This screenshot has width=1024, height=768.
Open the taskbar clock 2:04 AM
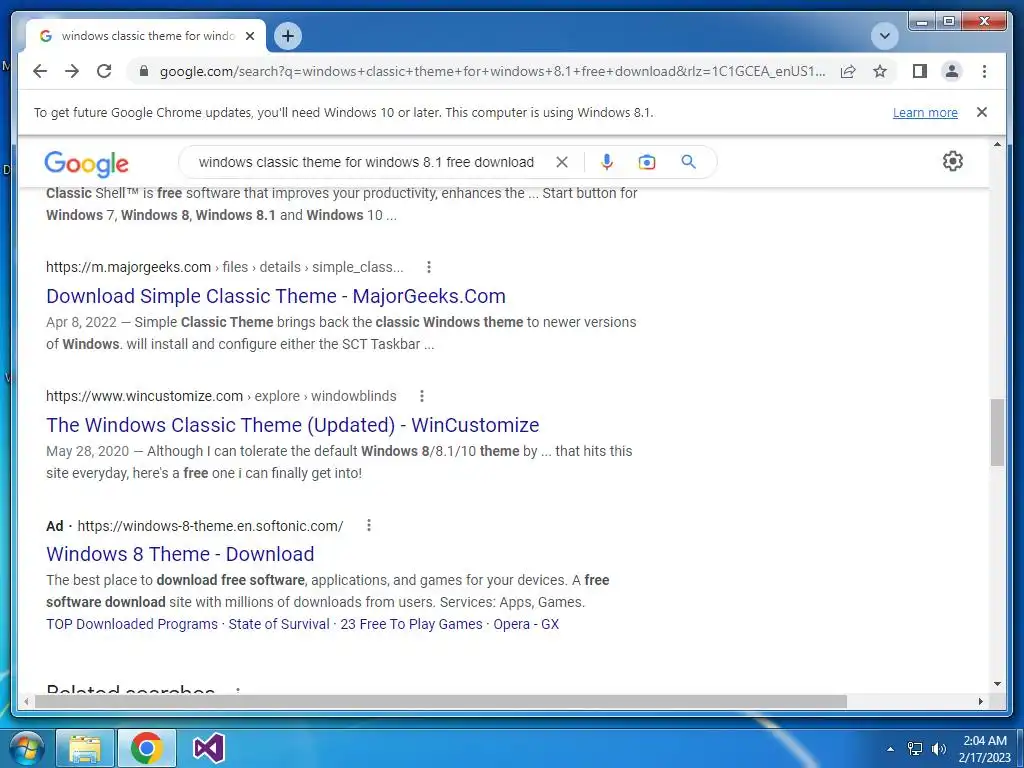pyautogui.click(x=985, y=749)
